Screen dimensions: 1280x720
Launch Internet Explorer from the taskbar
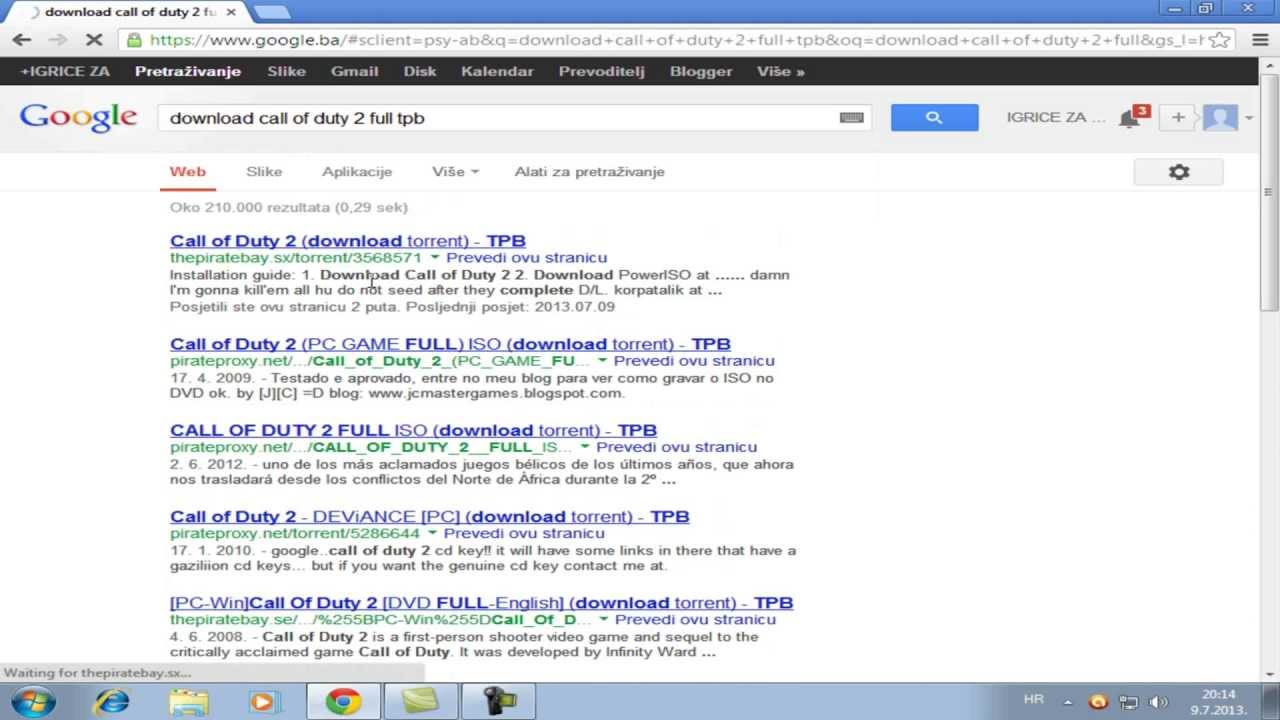[x=110, y=701]
